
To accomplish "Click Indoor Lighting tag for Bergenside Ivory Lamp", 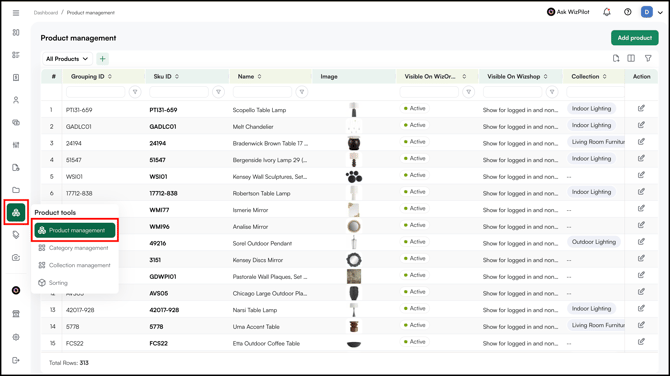I will tap(591, 159).
